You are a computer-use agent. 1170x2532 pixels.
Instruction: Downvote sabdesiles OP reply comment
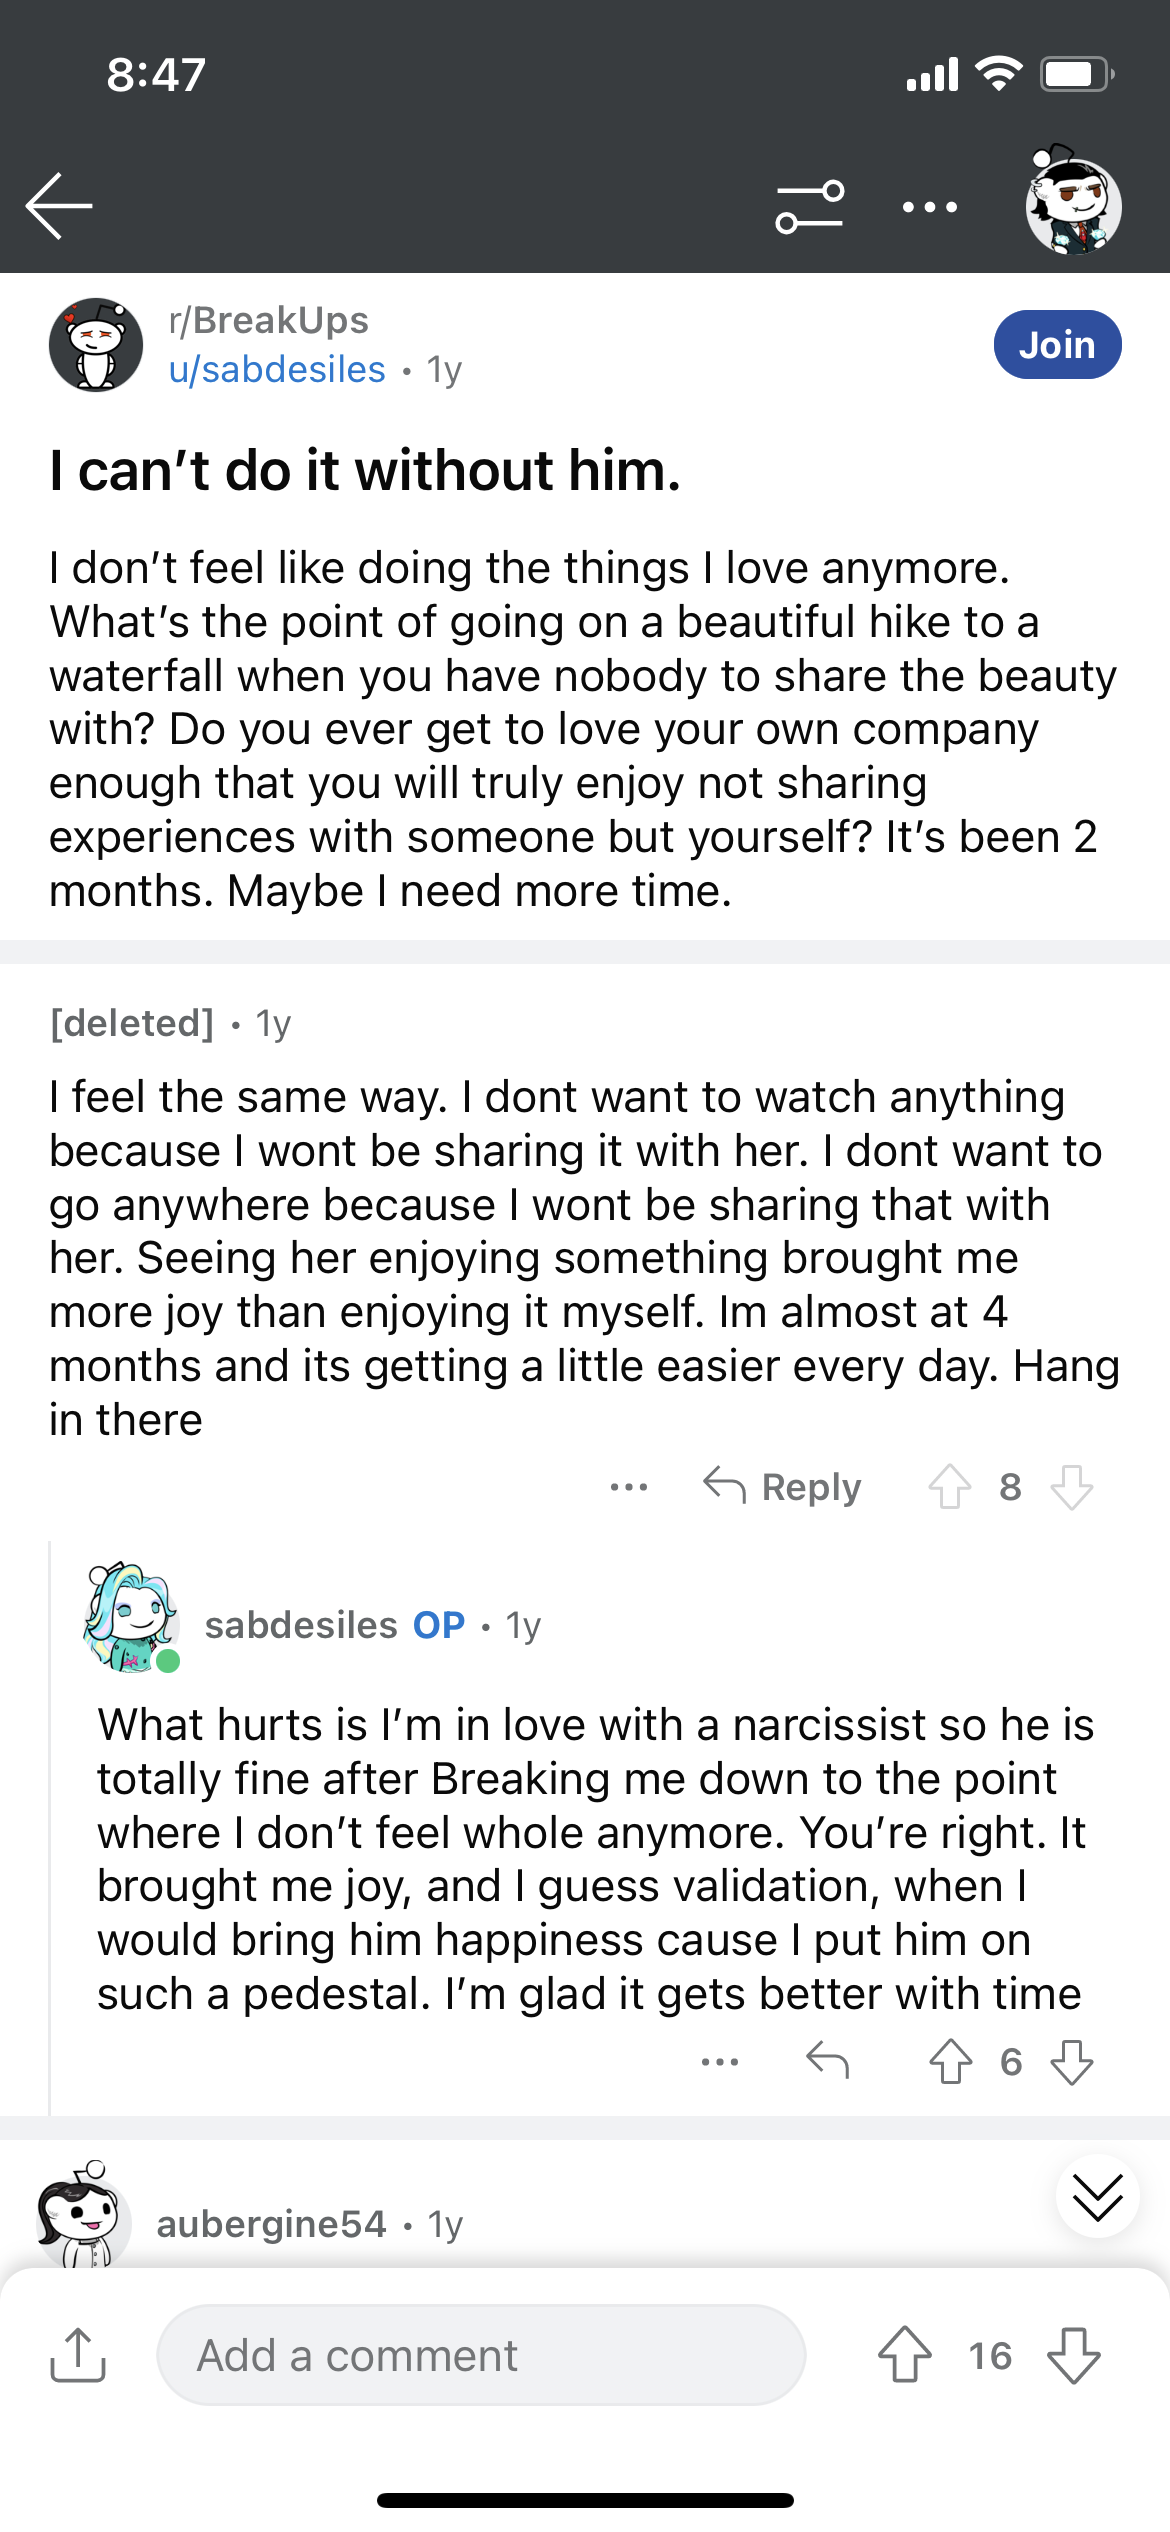[x=1072, y=2061]
